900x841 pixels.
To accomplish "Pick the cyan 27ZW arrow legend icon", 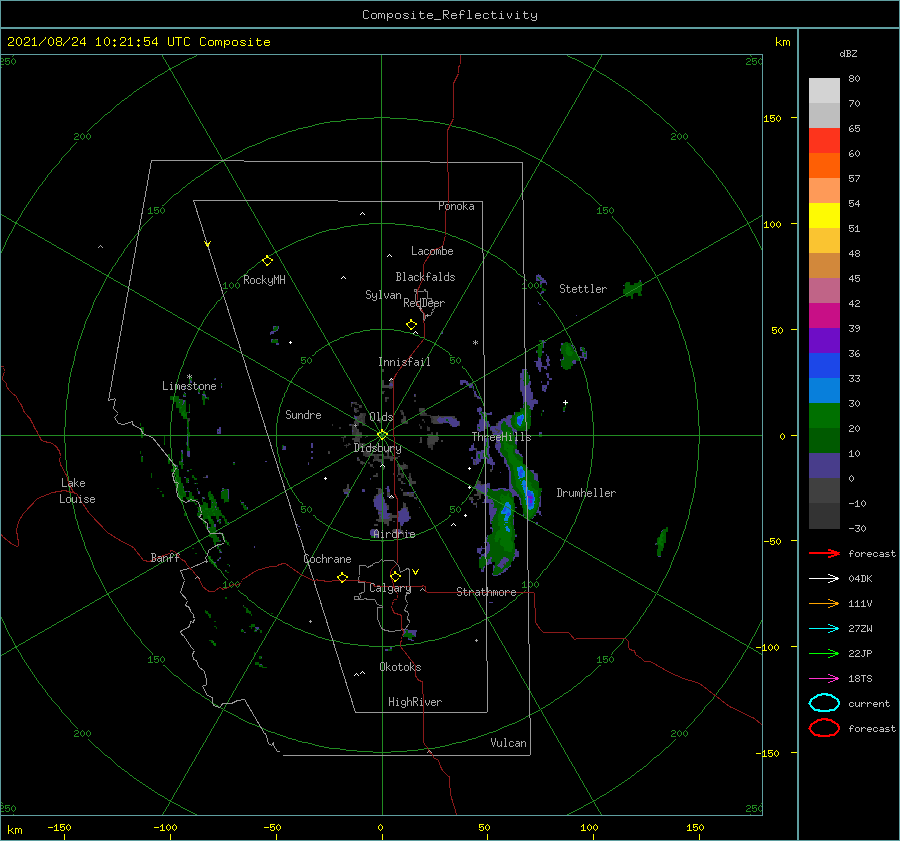I will 824,629.
